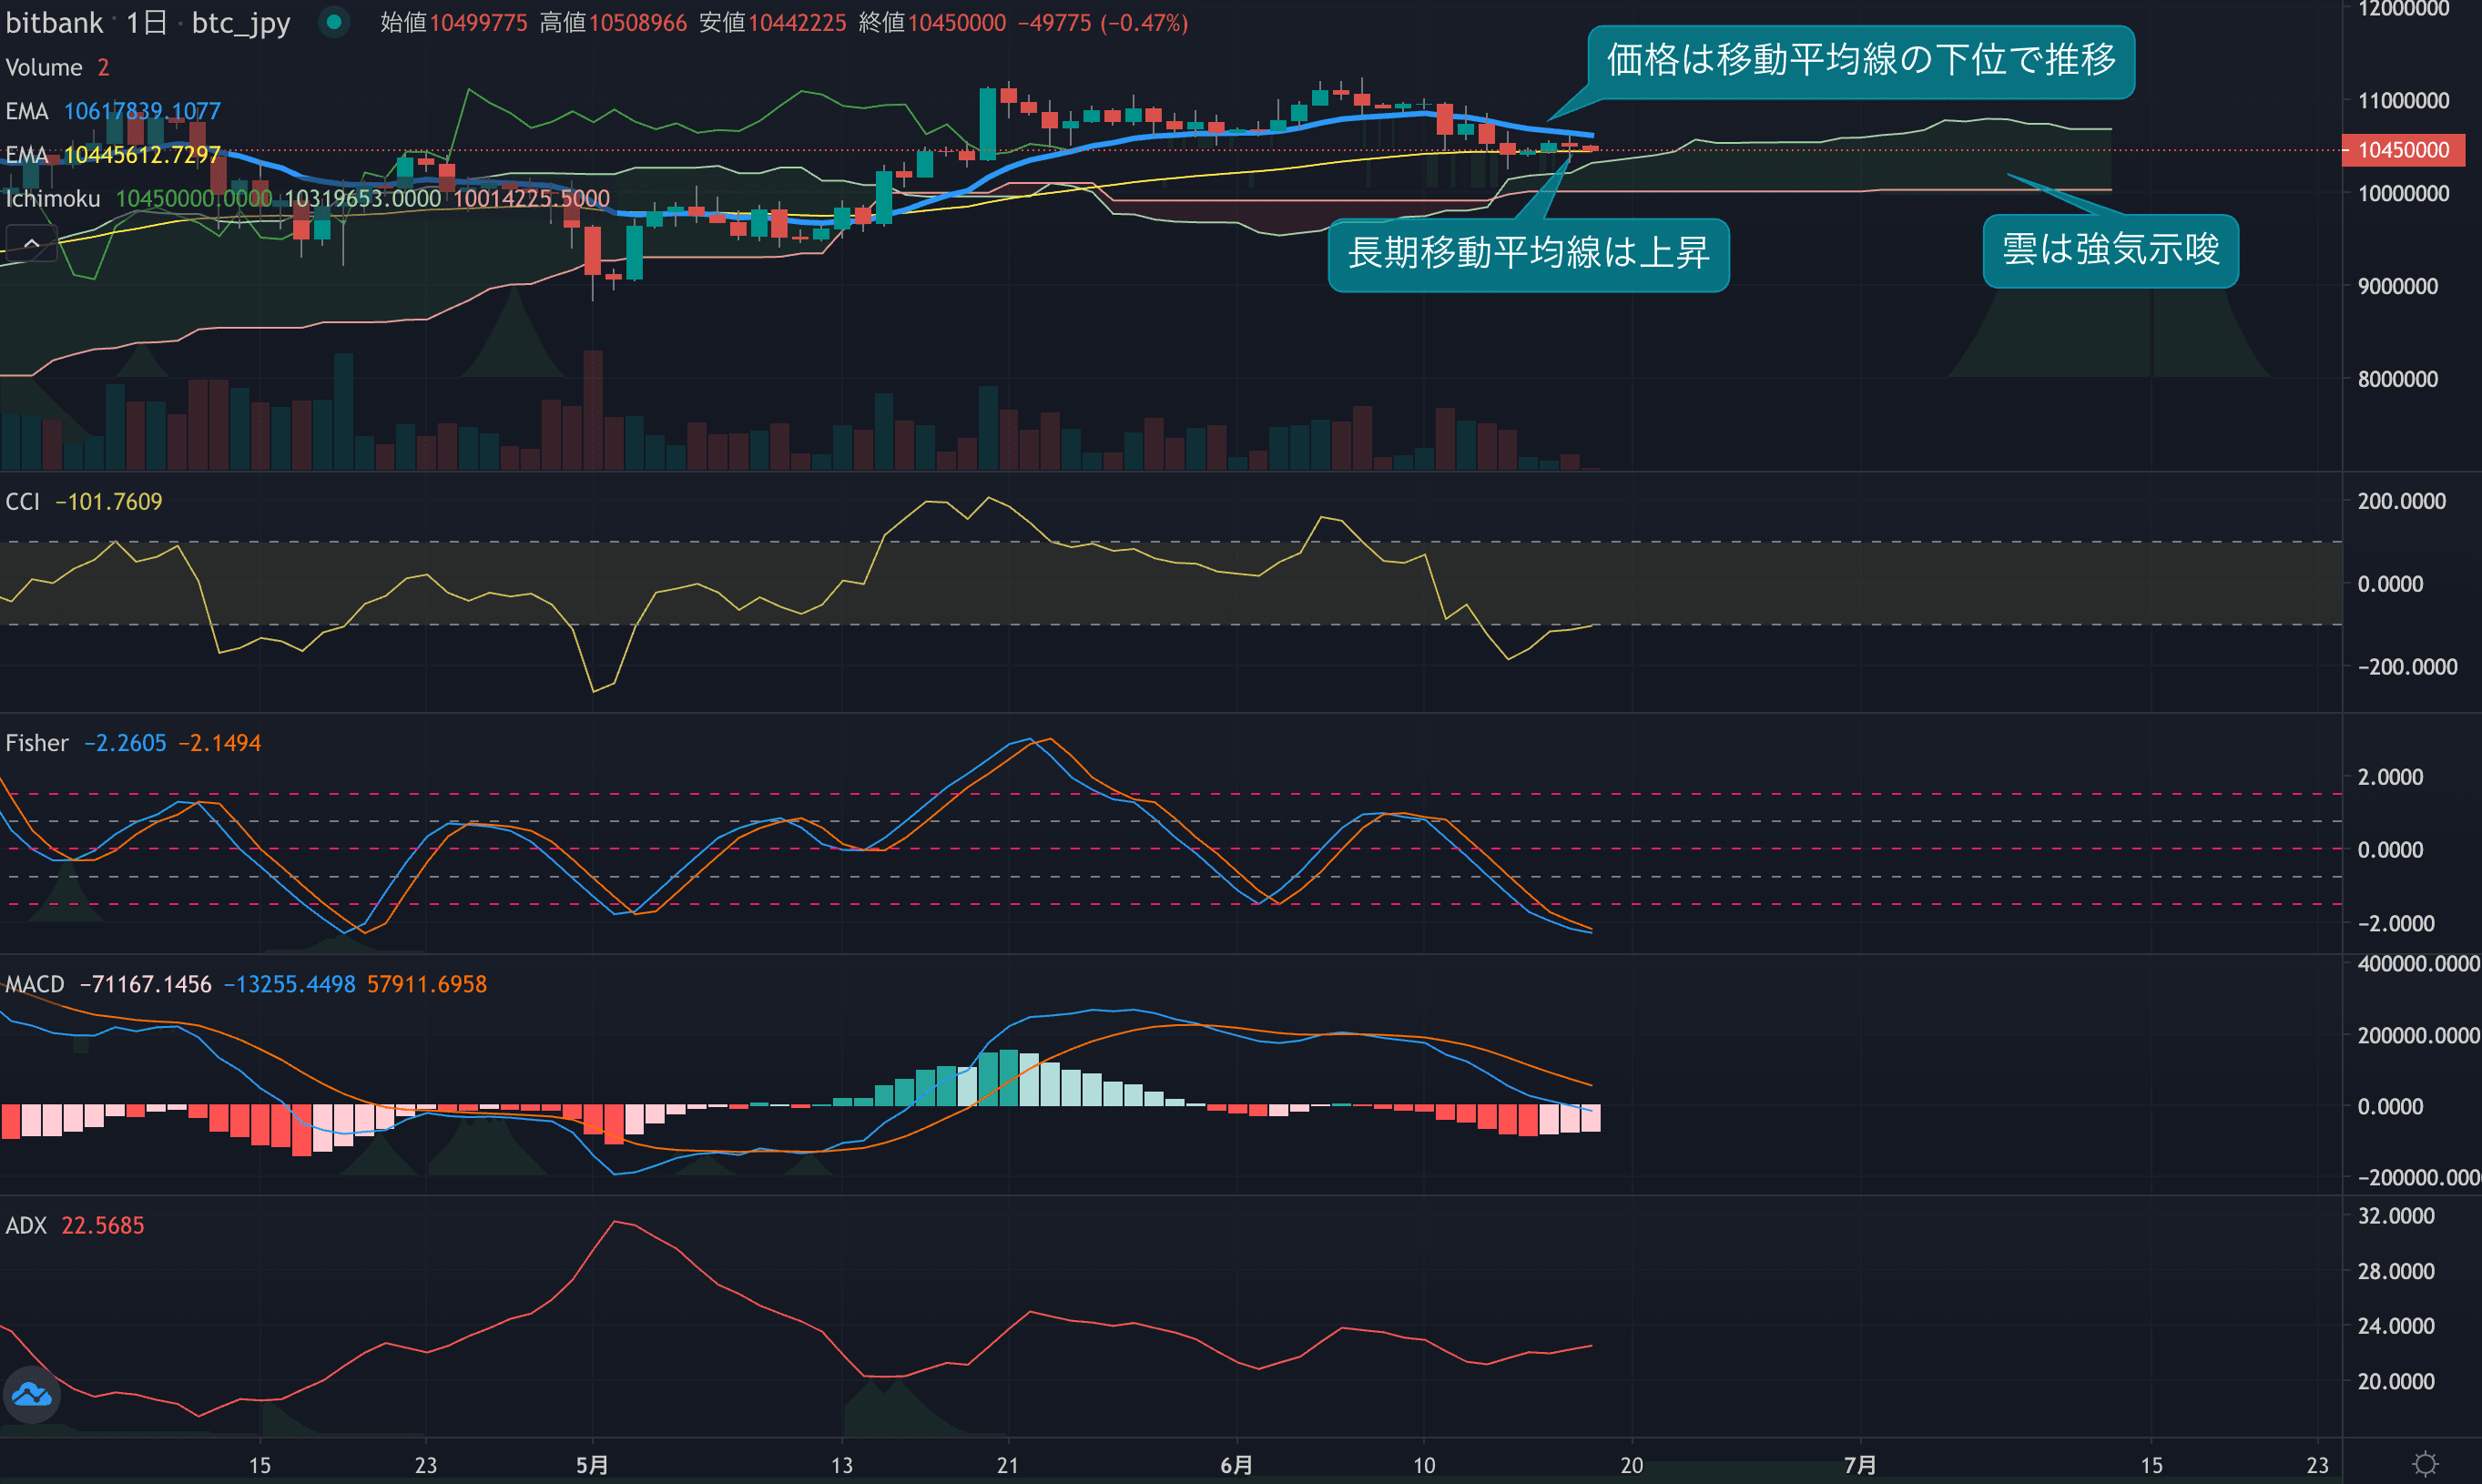Click the TradingView cloud logo icon
This screenshot has width=2482, height=1484.
pos(32,1394)
